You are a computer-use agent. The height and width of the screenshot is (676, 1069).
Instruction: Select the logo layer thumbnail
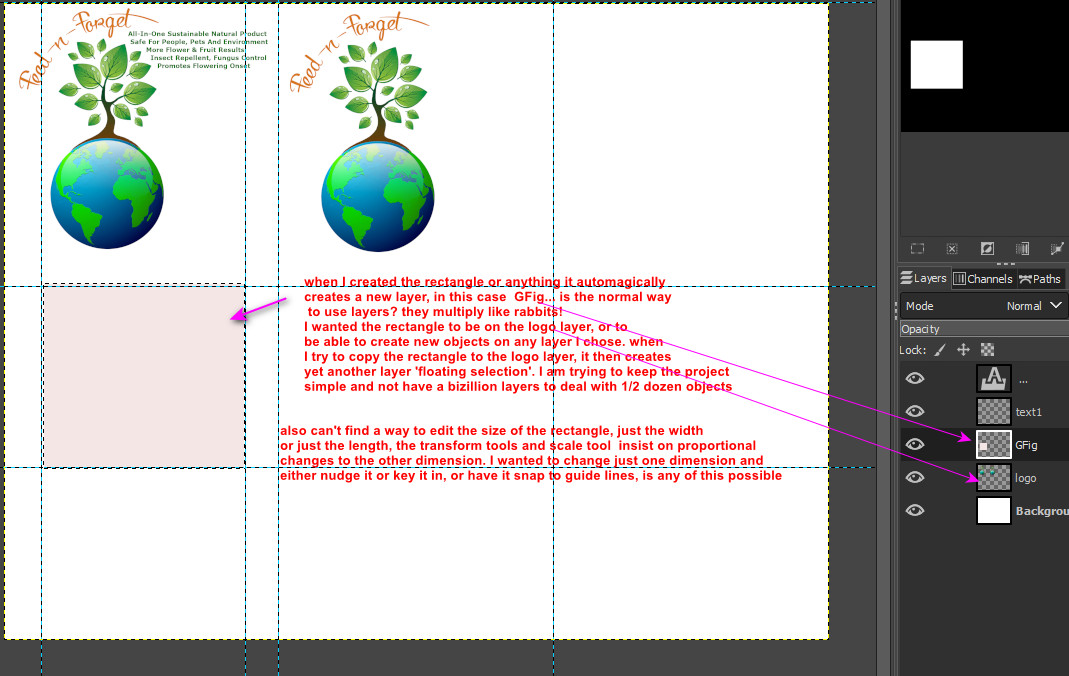pyautogui.click(x=993, y=478)
